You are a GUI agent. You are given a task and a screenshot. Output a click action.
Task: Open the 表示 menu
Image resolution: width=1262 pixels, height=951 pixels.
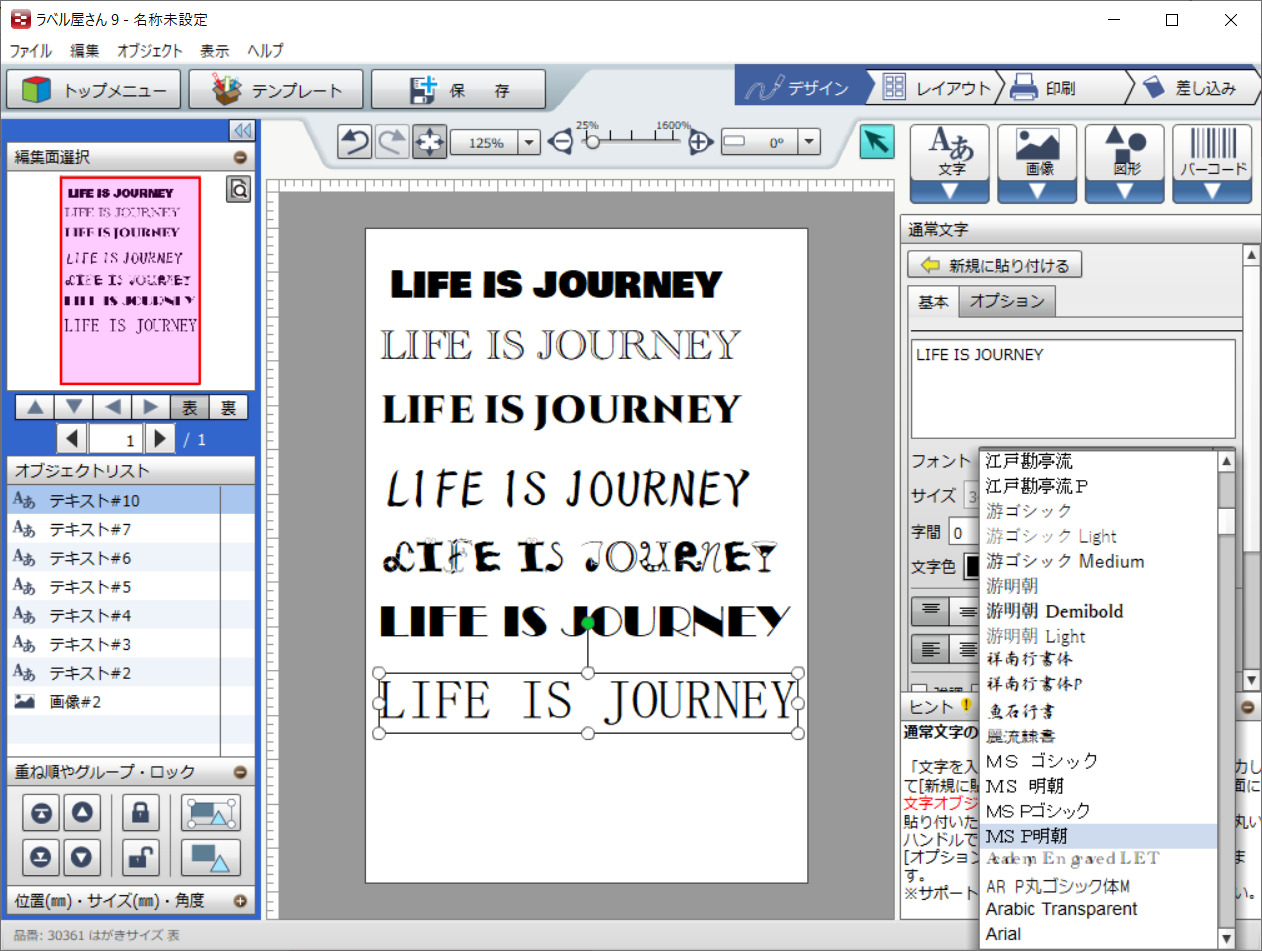click(x=214, y=51)
